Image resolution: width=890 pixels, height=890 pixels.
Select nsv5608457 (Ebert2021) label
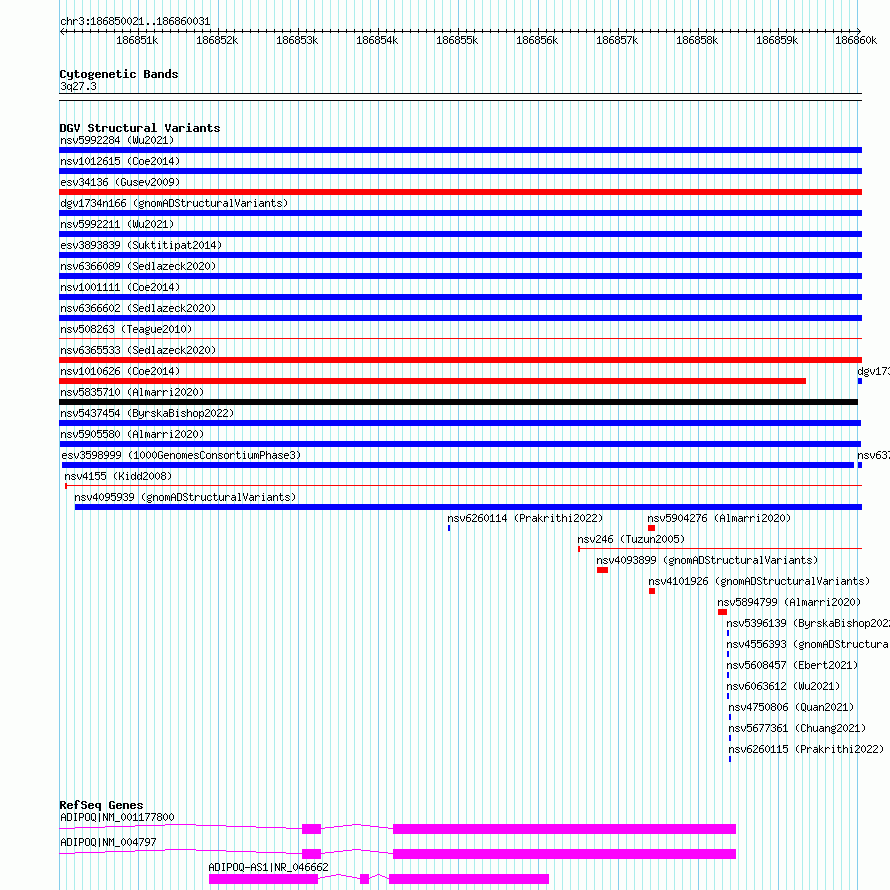792,665
